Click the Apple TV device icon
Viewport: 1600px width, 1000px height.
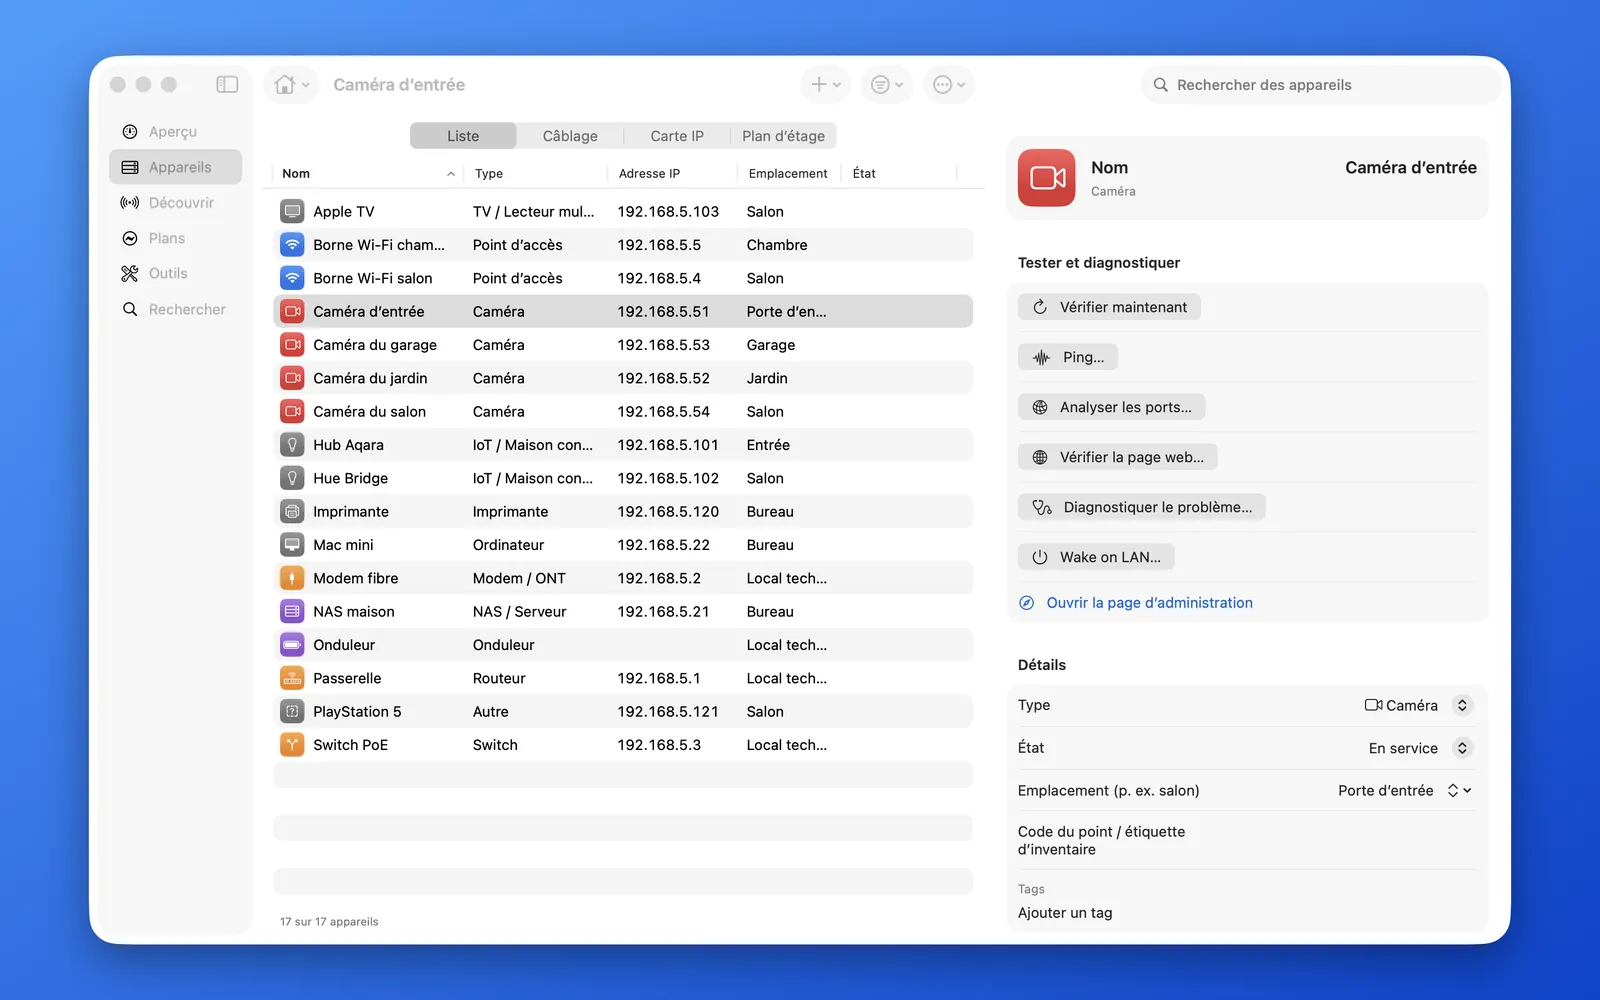point(292,212)
